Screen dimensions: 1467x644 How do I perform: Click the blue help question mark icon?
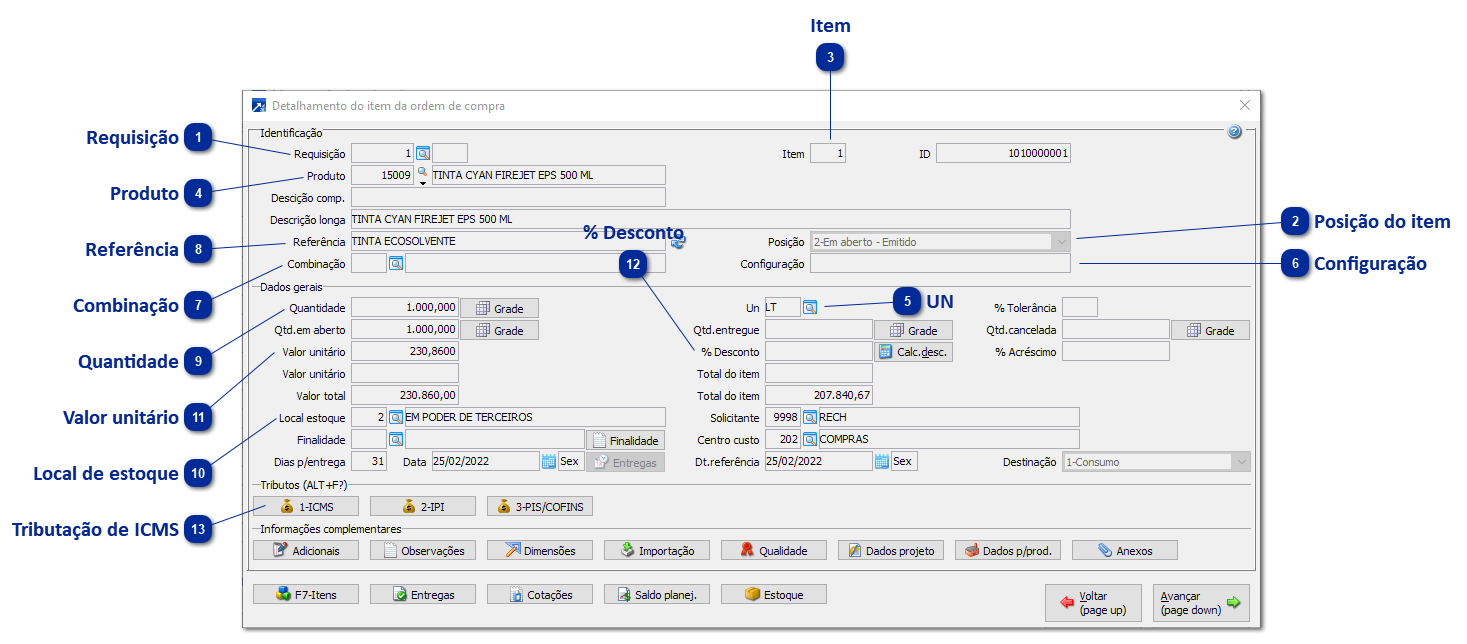1234,132
